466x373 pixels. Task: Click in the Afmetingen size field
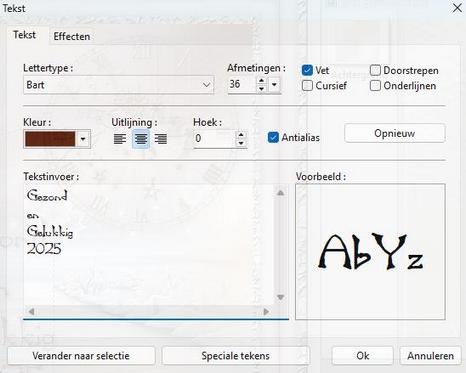pyautogui.click(x=242, y=85)
